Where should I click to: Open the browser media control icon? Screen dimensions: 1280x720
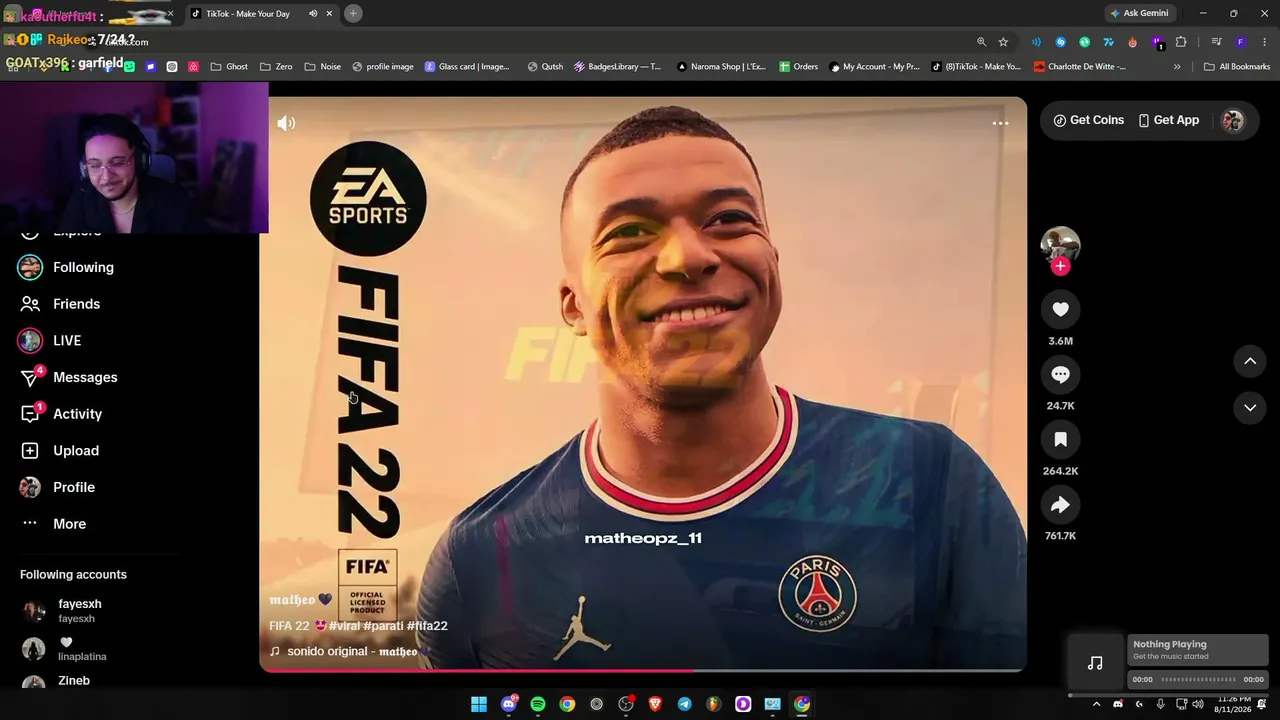[x=1216, y=42]
